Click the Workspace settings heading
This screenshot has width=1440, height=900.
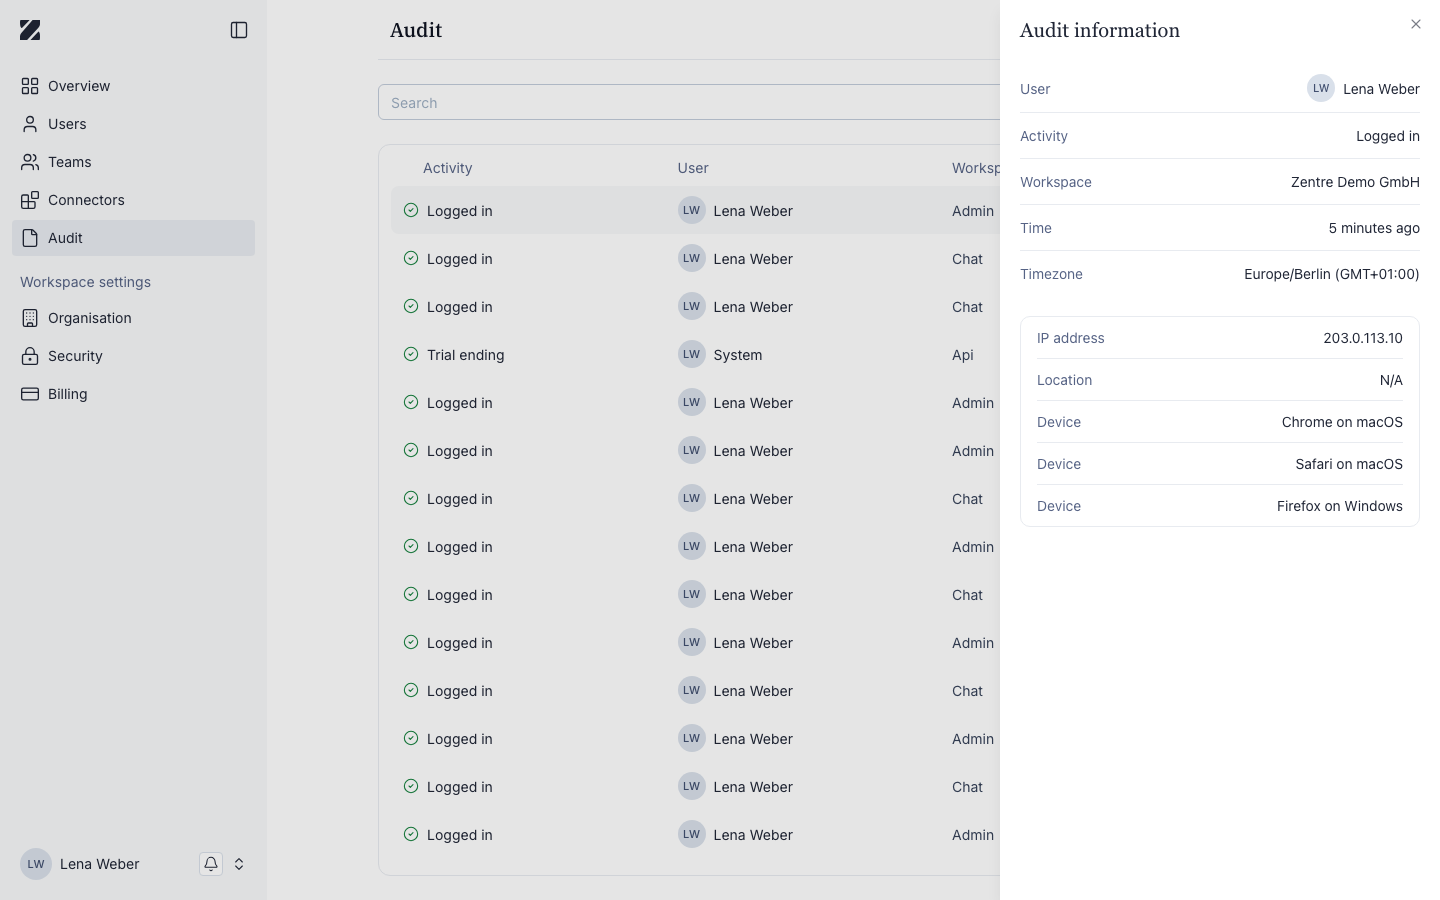pos(86,282)
